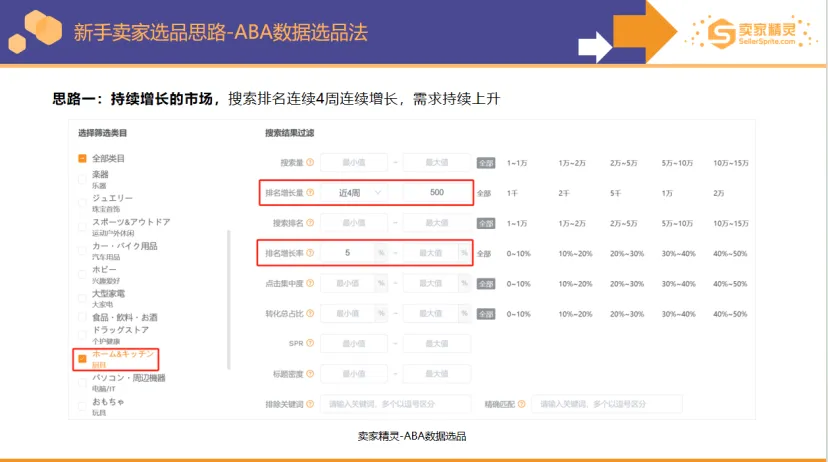This screenshot has width=828, height=462.
Task: Click the 排名增长率 minimum field showing 5
Action: point(347,253)
